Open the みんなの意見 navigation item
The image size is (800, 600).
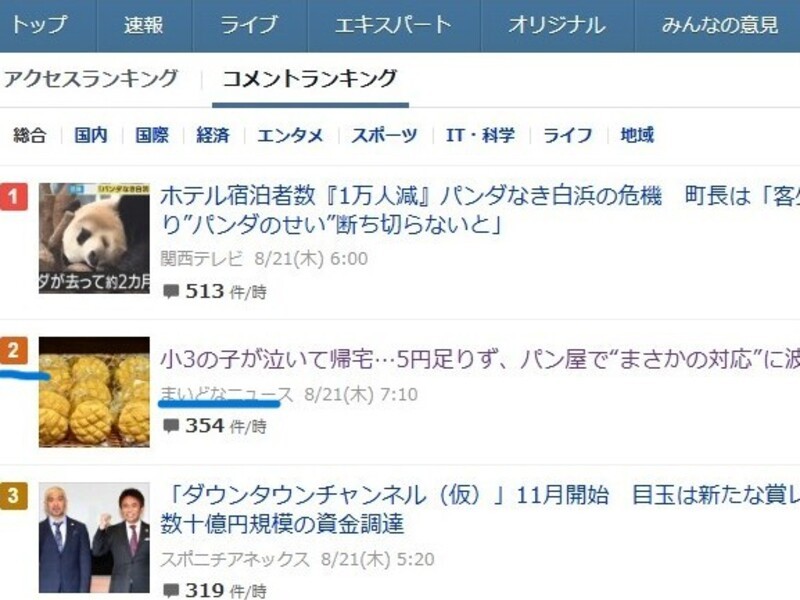[x=720, y=25]
